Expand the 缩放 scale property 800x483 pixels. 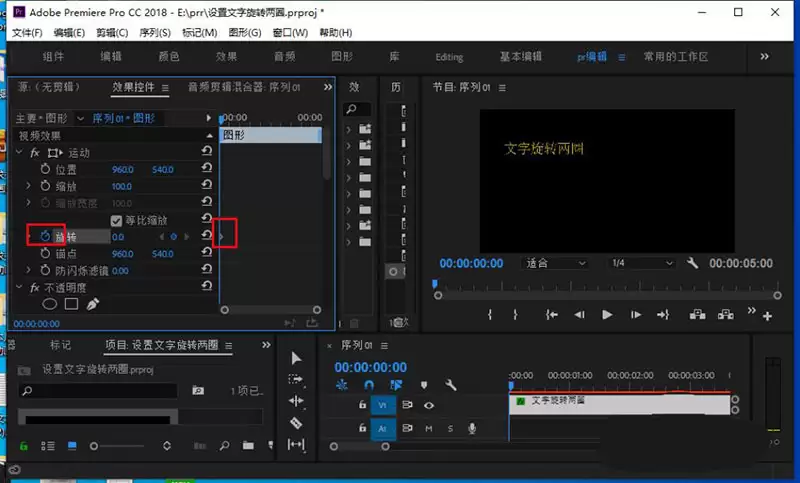click(29, 186)
